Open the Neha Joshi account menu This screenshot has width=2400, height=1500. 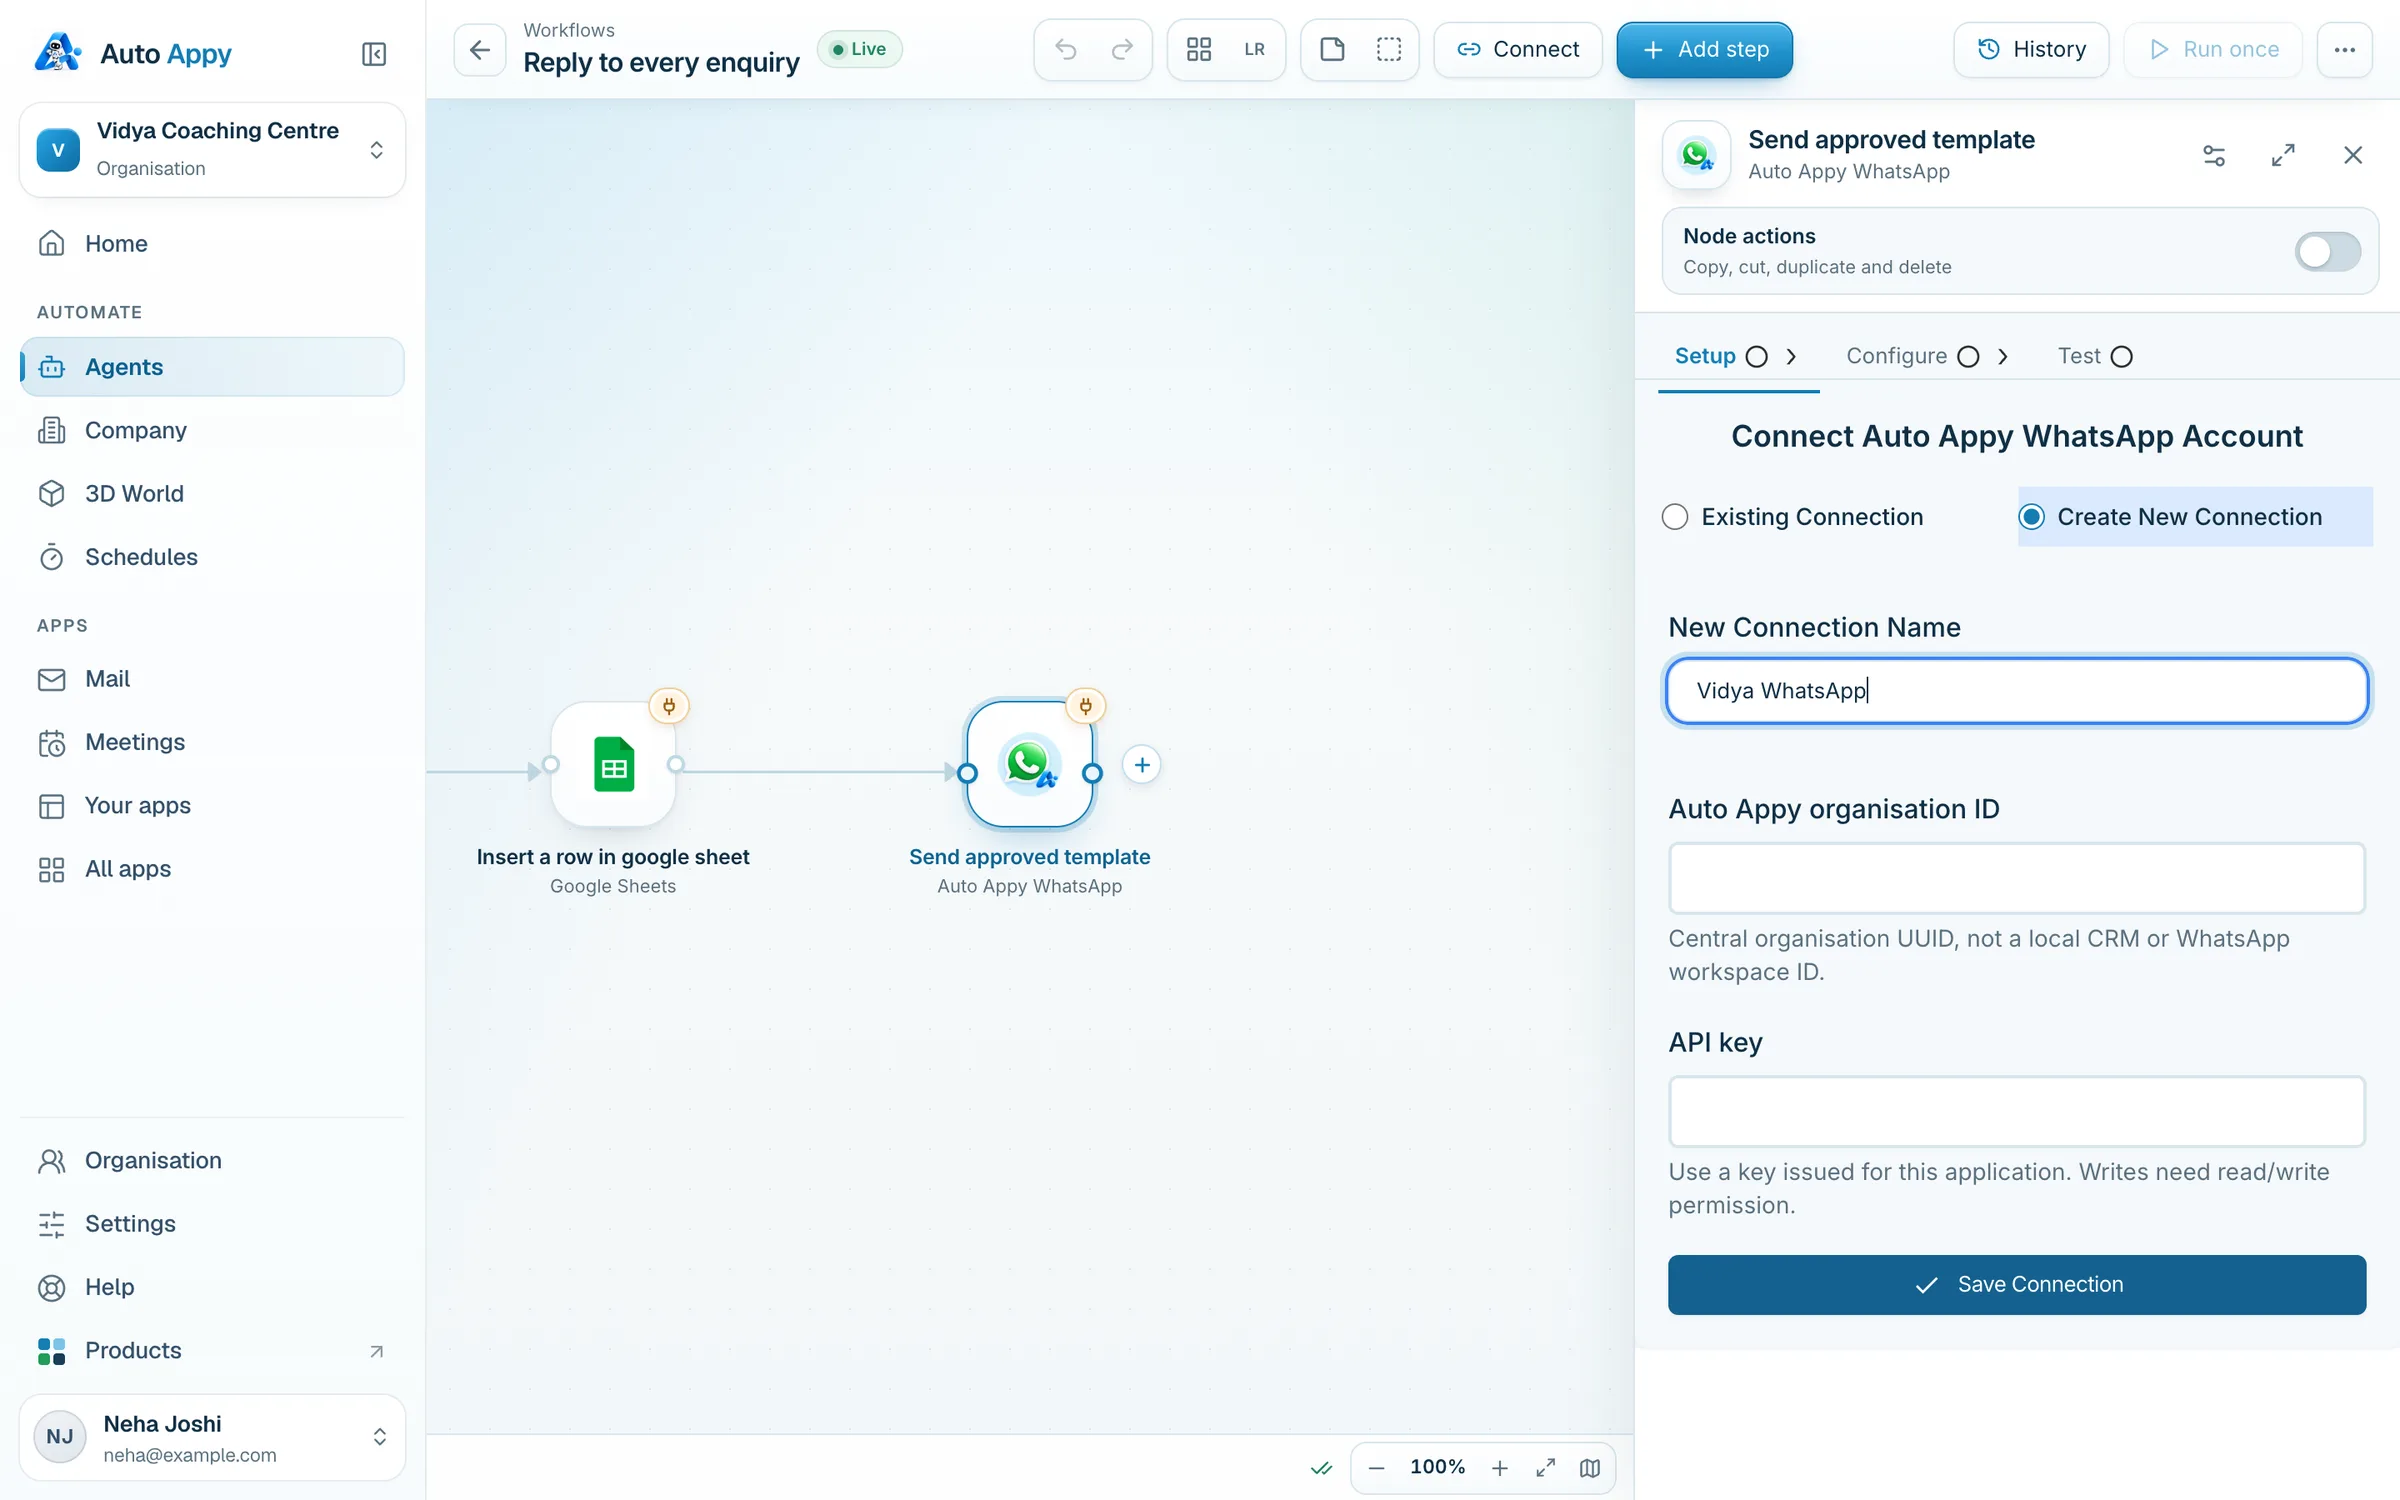click(x=212, y=1437)
